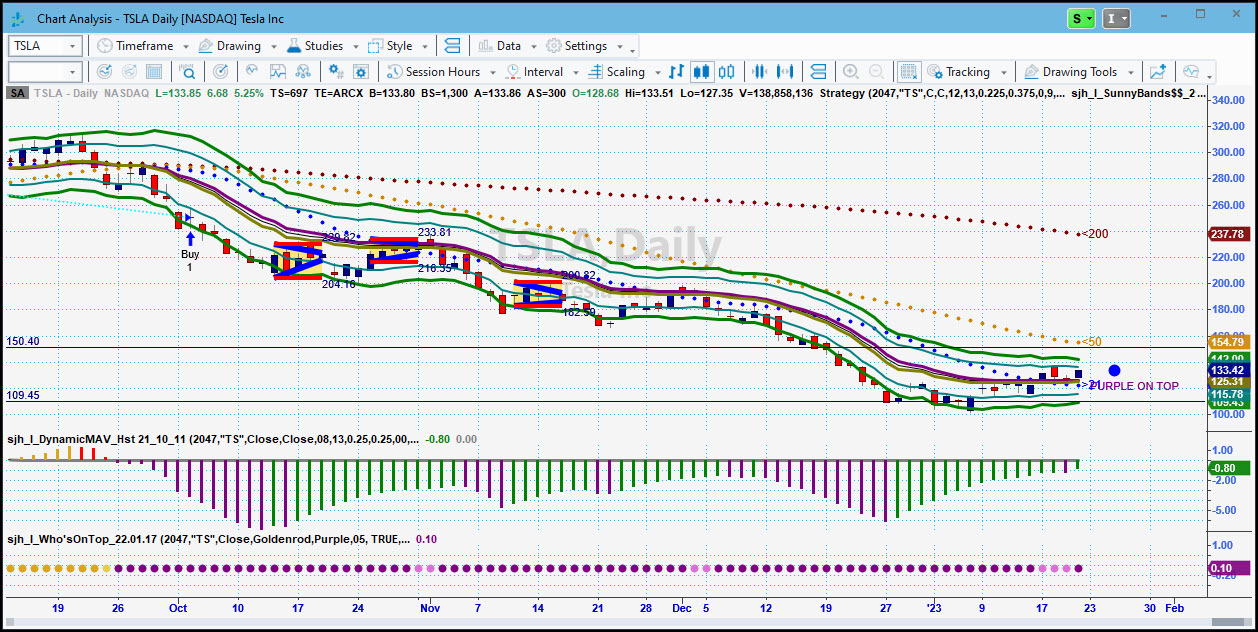This screenshot has width=1258, height=632.
Task: Click the Studies flask icon
Action: 294,46
